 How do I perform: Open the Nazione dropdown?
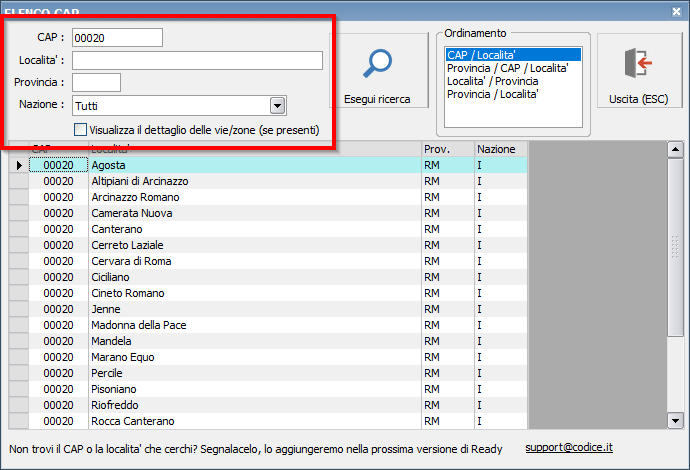277,105
